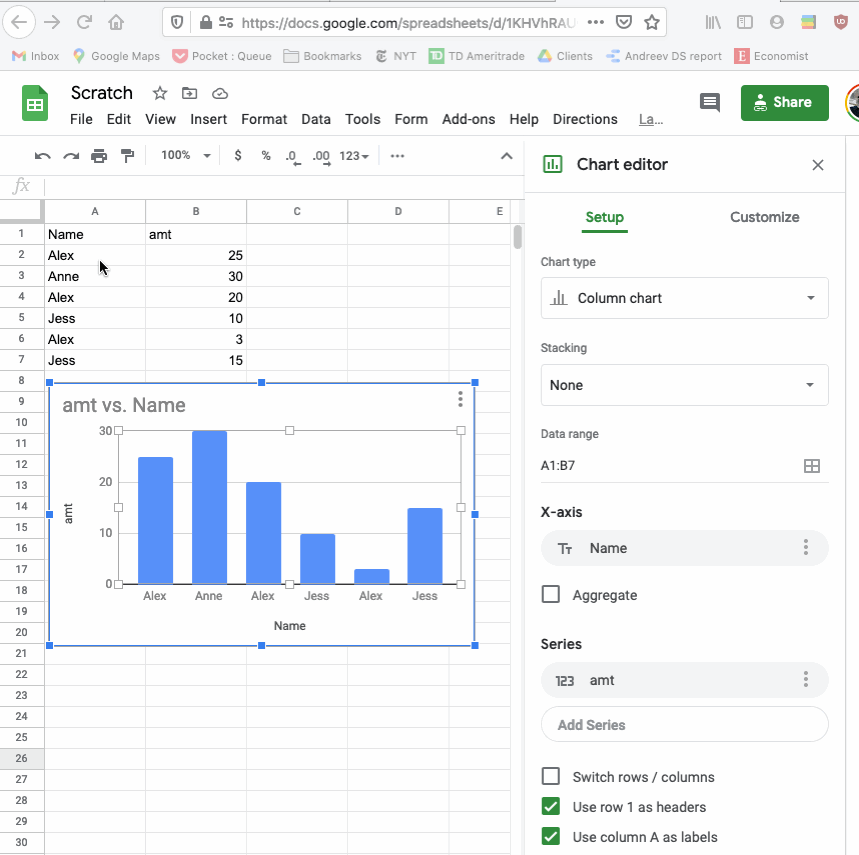
Task: Click Add Series
Action: (684, 723)
